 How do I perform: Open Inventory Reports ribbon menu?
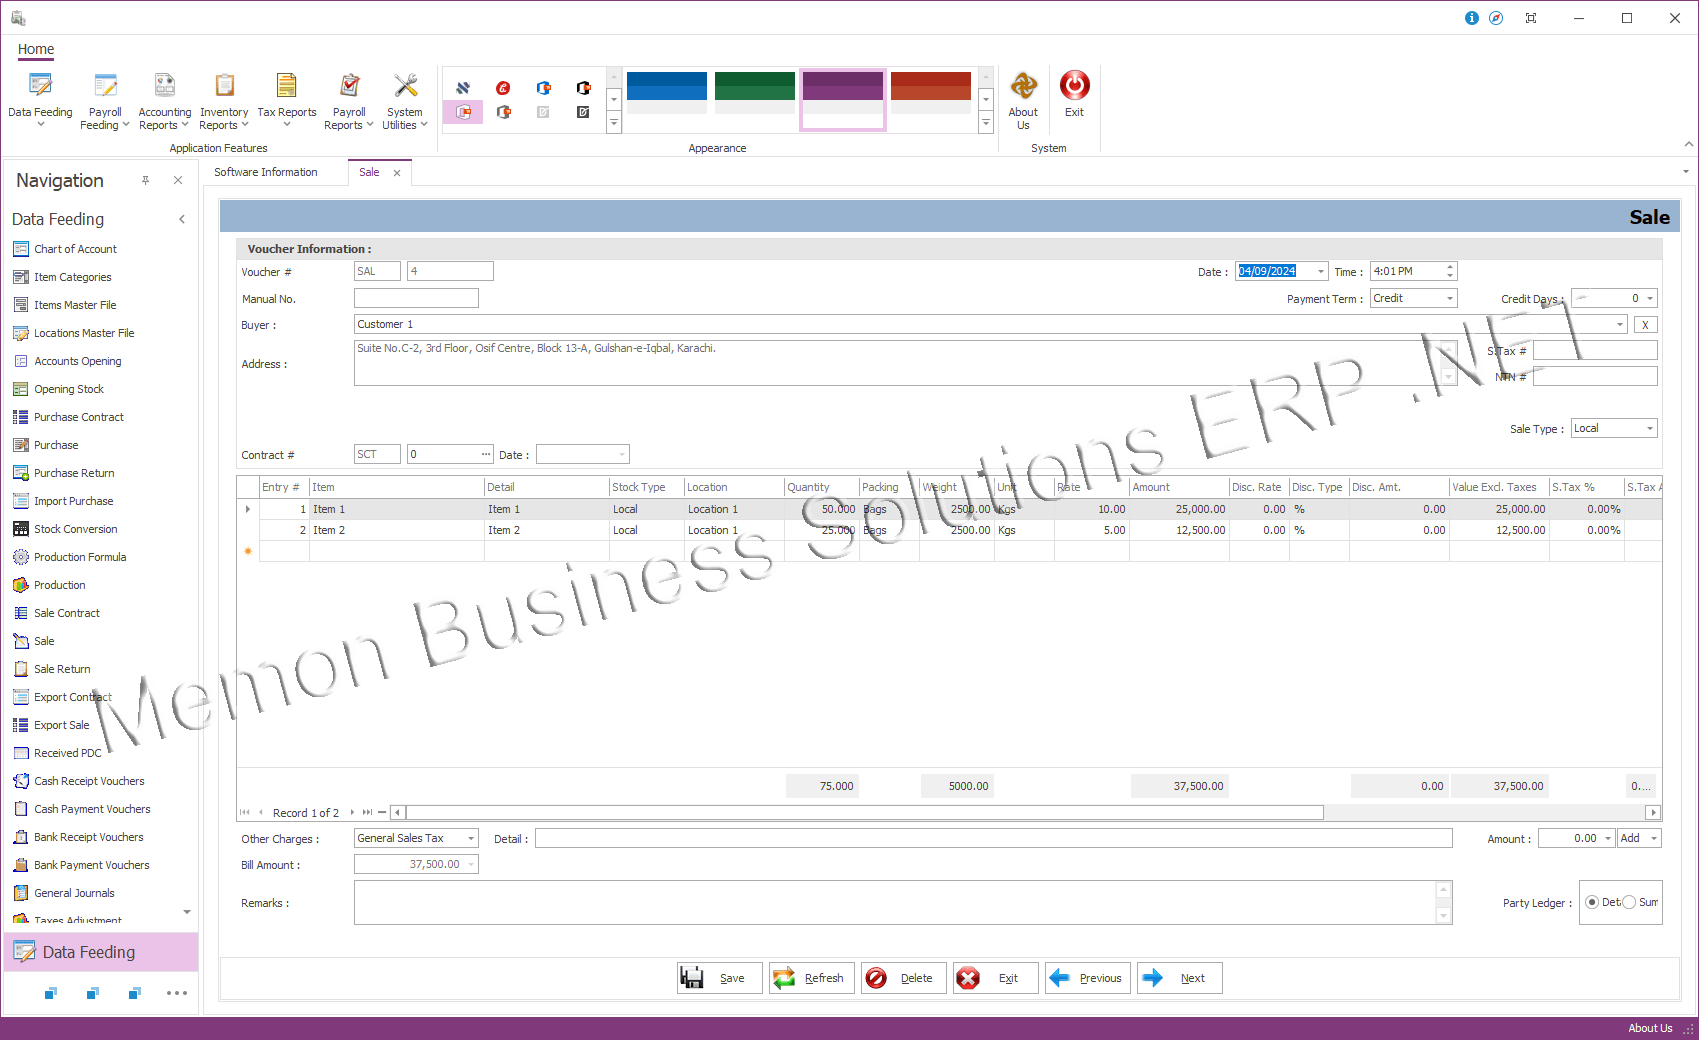pos(224,100)
